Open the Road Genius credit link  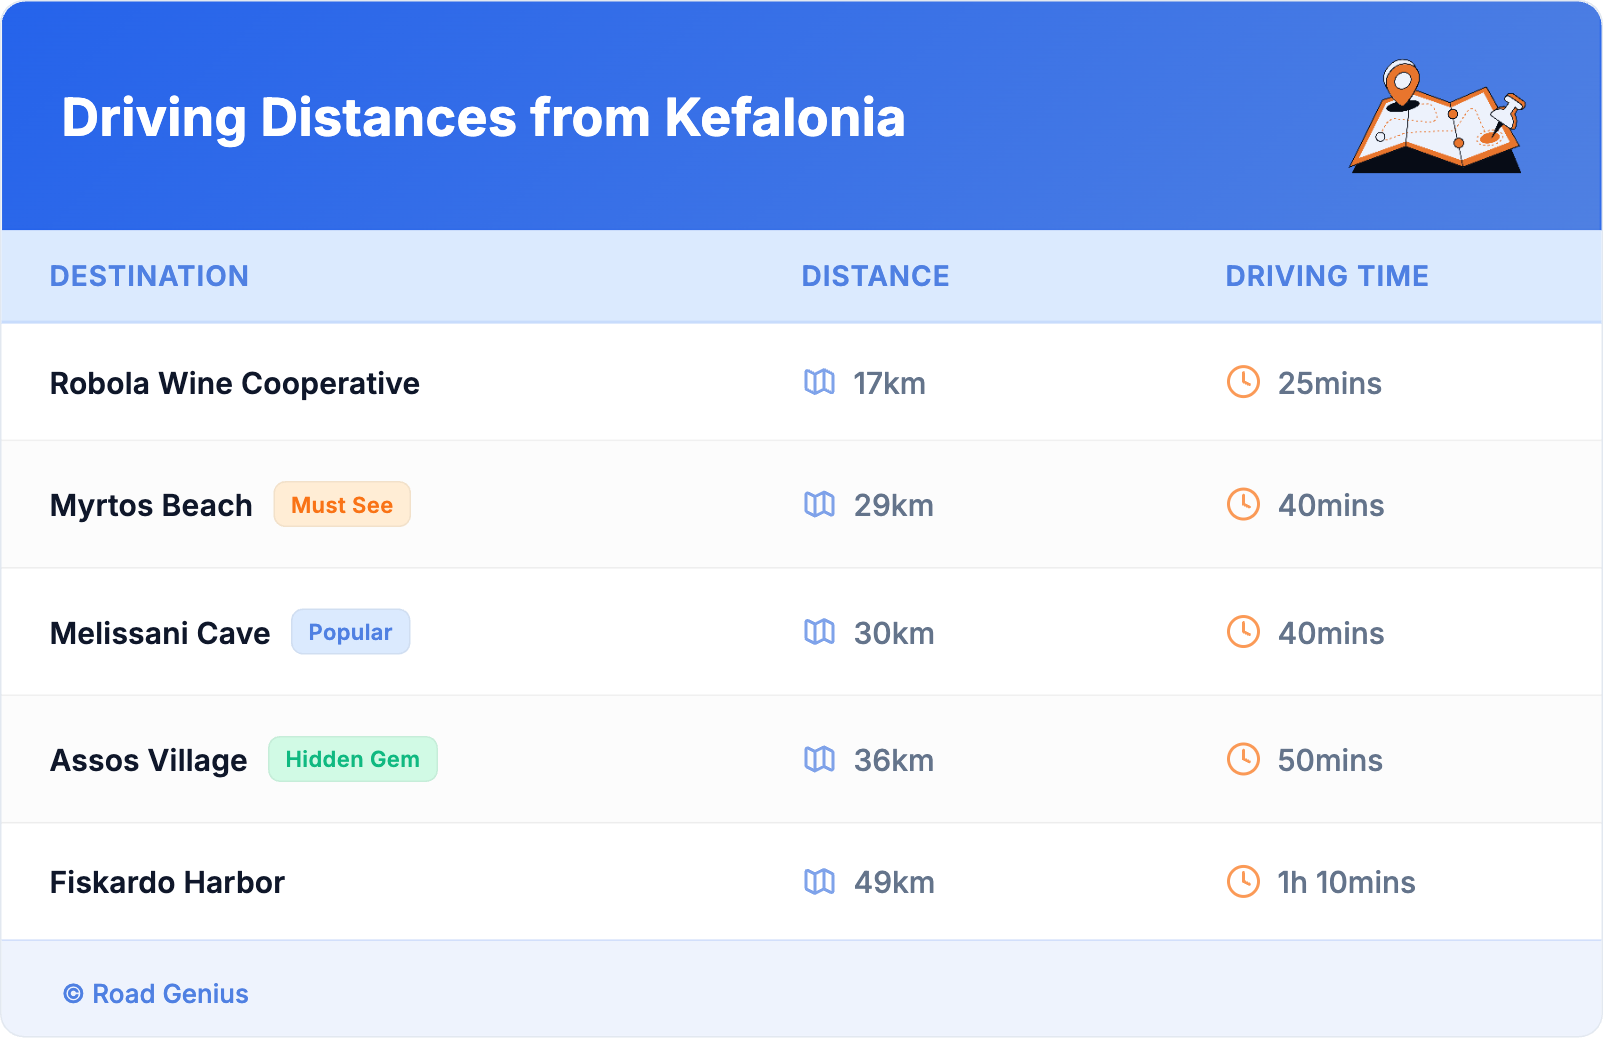[x=157, y=994]
